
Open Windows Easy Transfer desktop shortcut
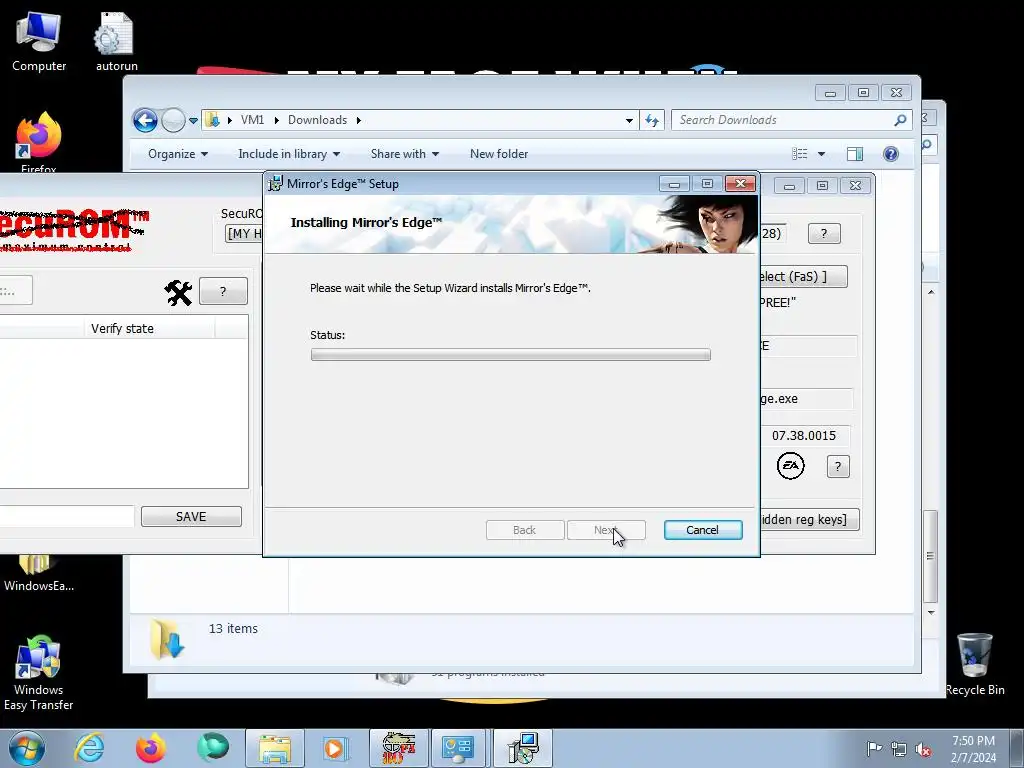39,673
